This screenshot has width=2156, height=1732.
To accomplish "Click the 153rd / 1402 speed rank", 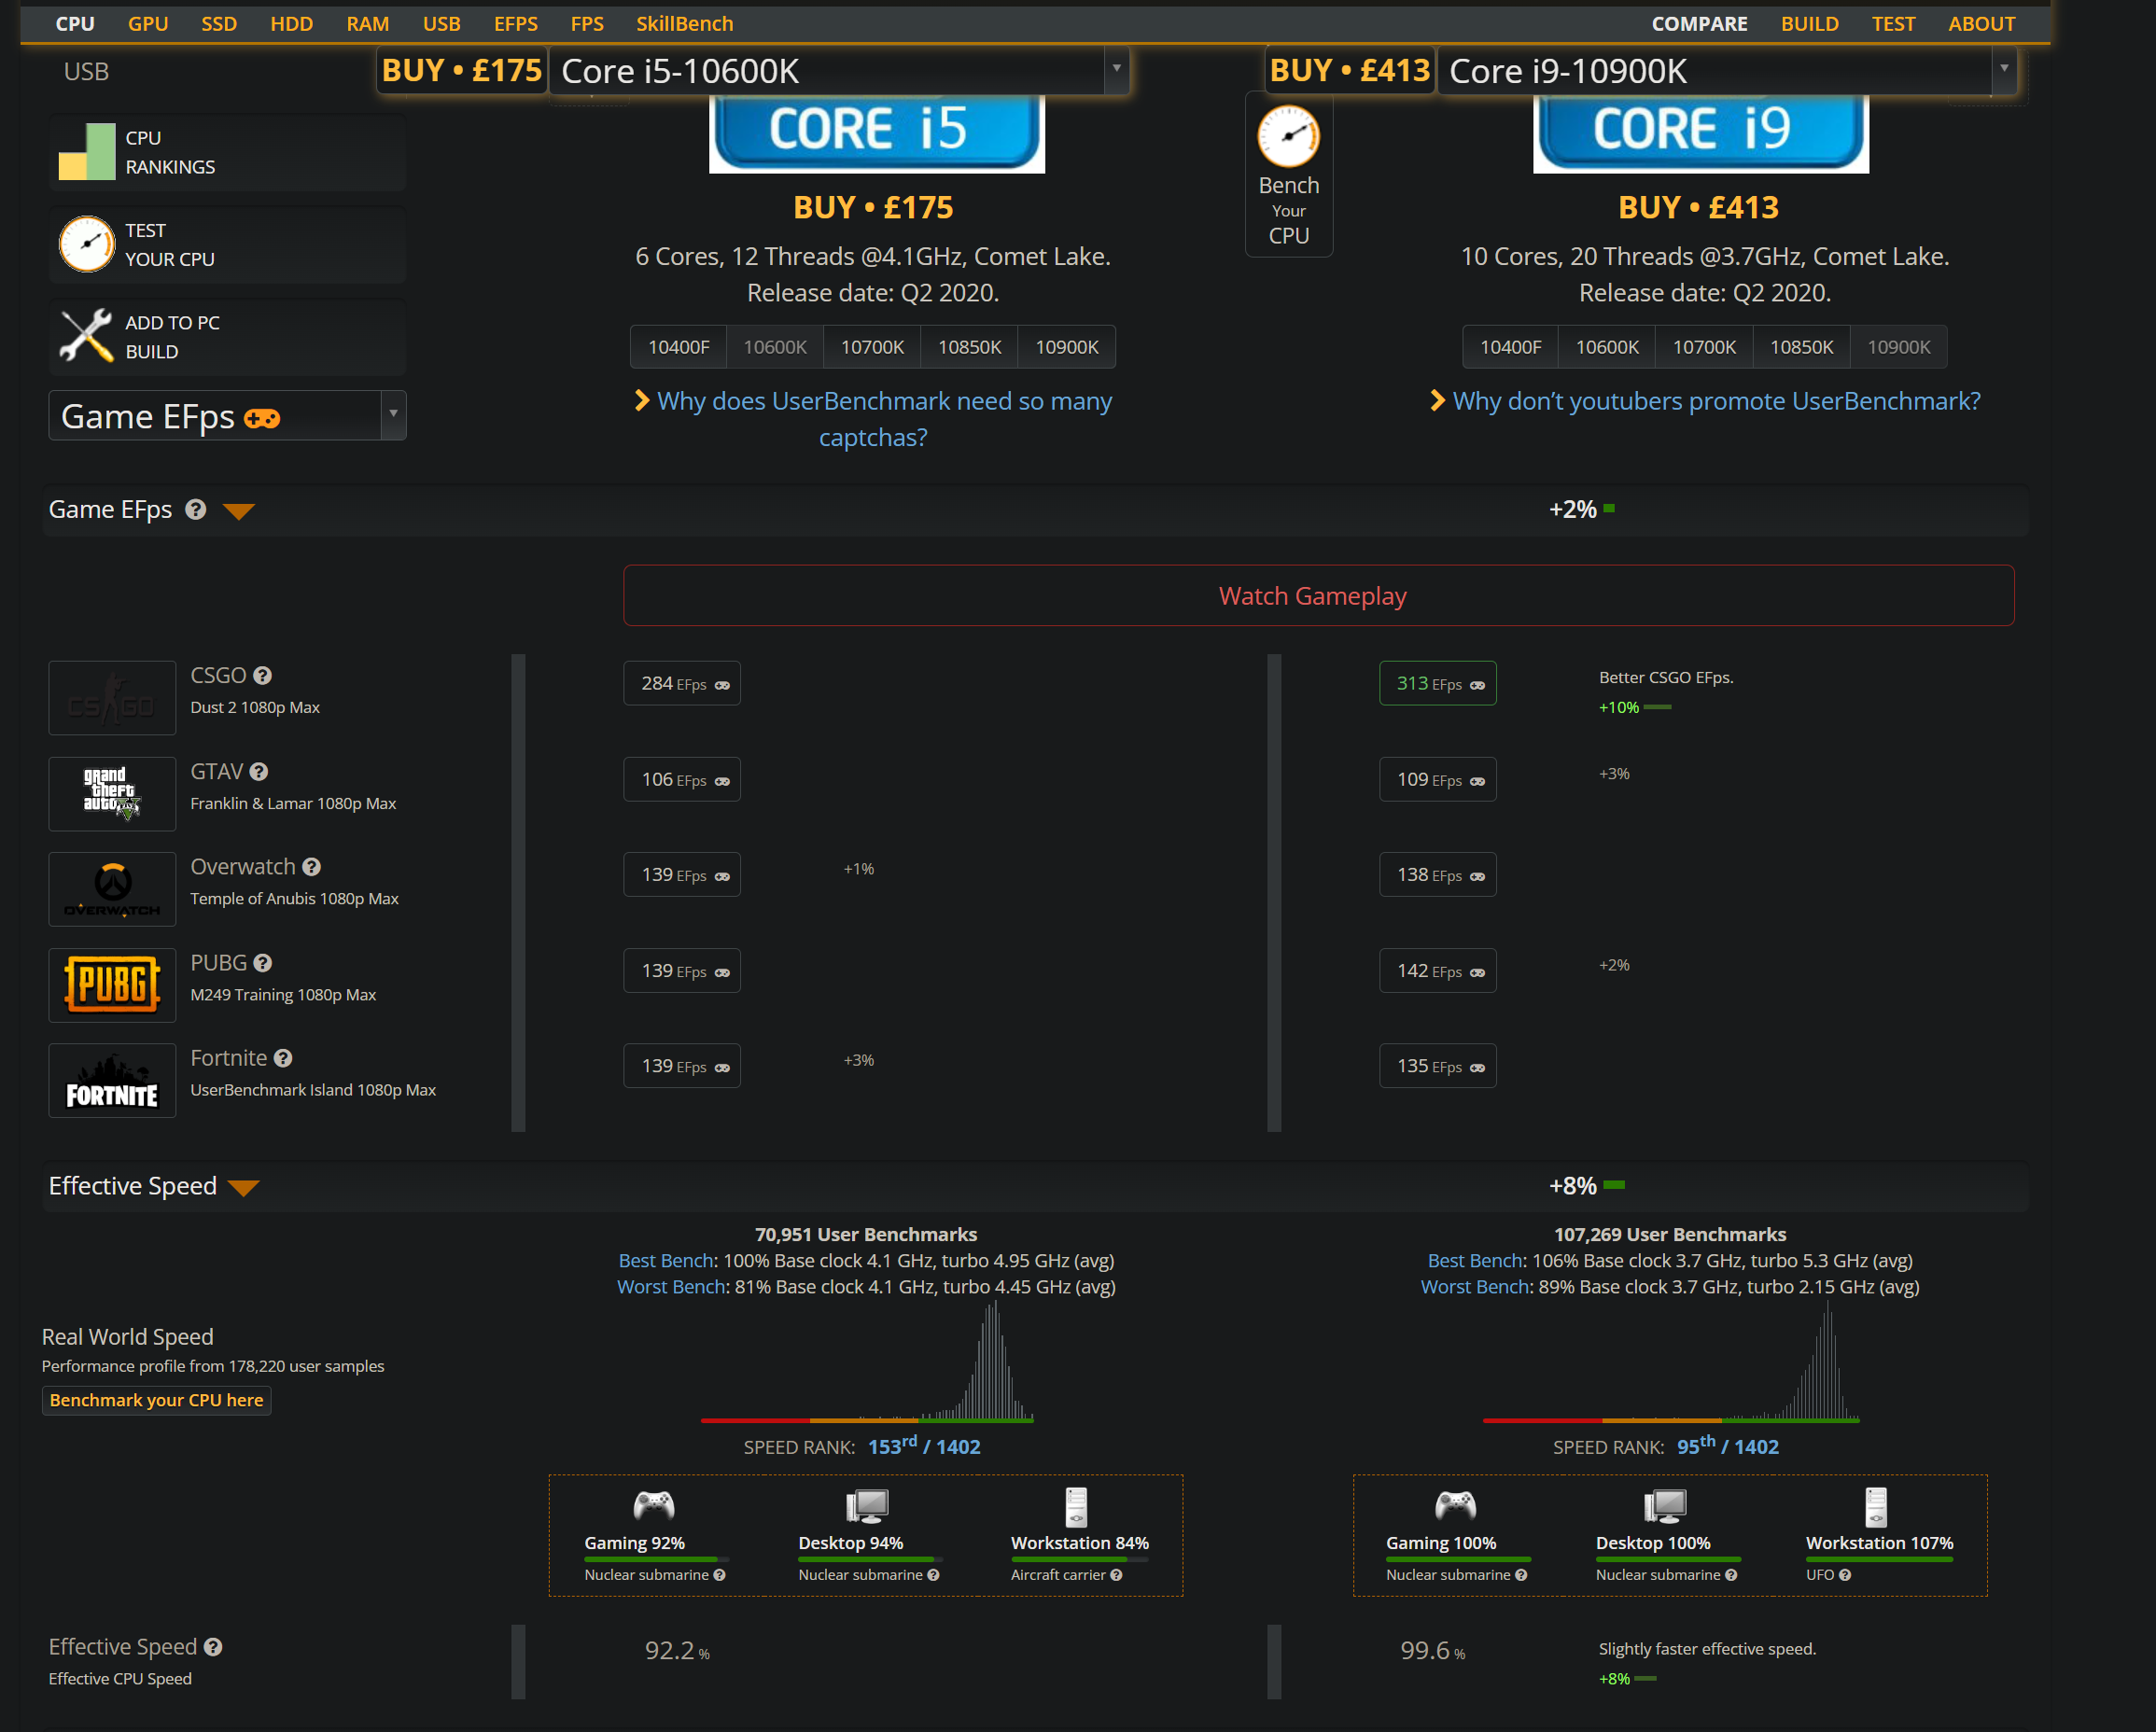I will click(924, 1446).
